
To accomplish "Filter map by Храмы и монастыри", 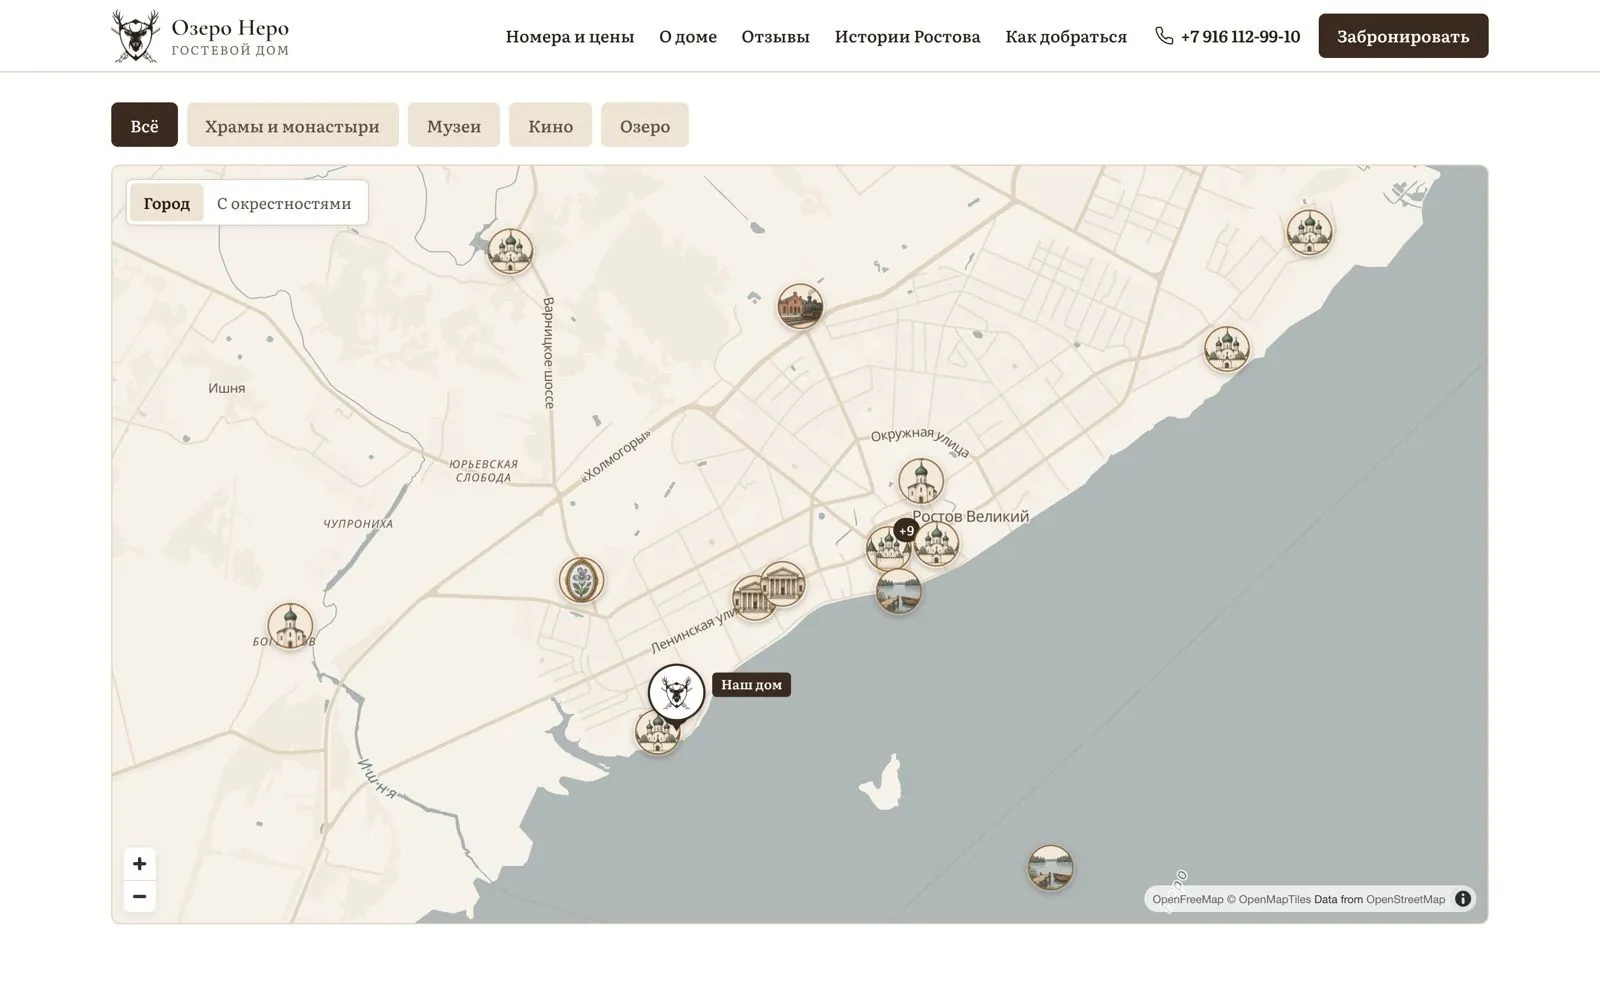I will pos(292,125).
